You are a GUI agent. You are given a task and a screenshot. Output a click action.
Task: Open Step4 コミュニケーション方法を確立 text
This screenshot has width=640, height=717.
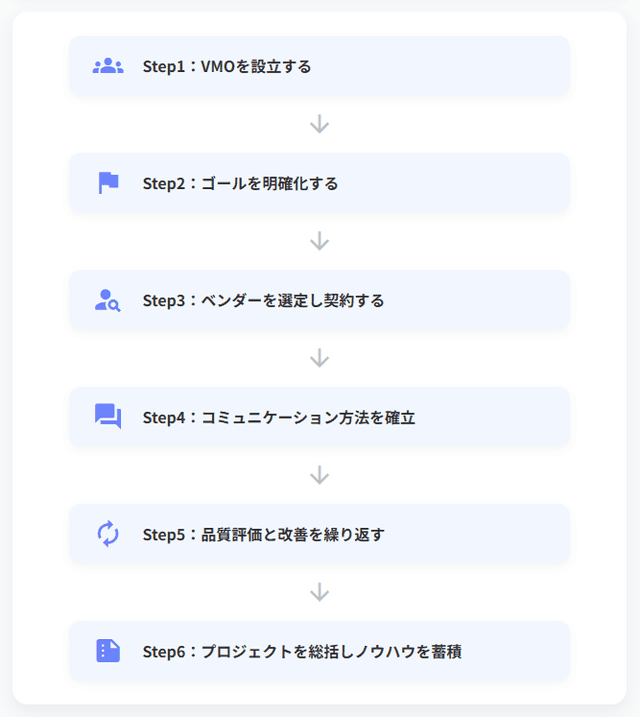[x=279, y=418]
